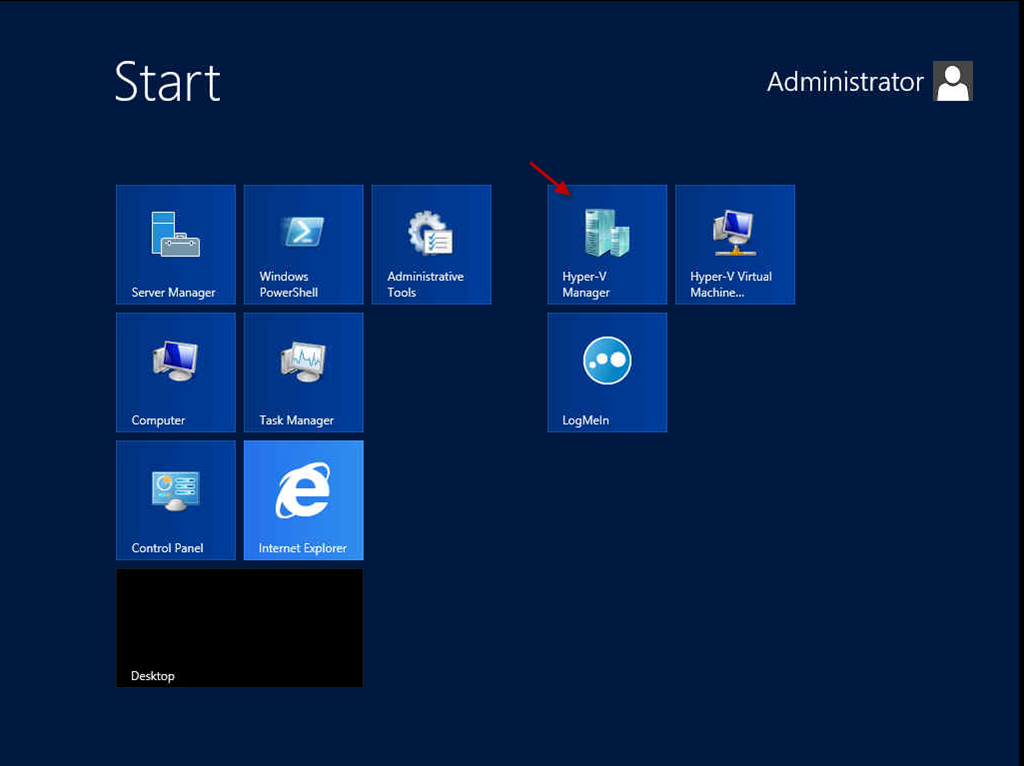Click the Administrator account name

point(845,82)
